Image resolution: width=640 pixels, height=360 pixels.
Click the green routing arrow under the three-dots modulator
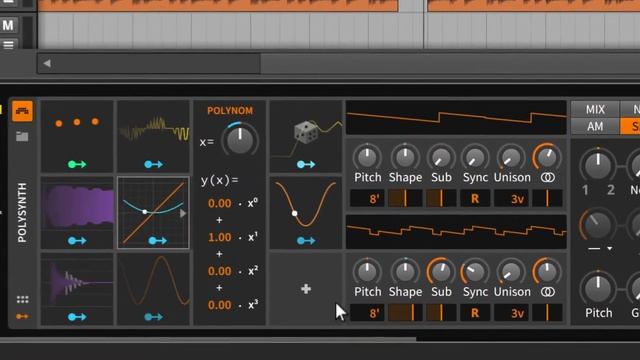(77, 164)
